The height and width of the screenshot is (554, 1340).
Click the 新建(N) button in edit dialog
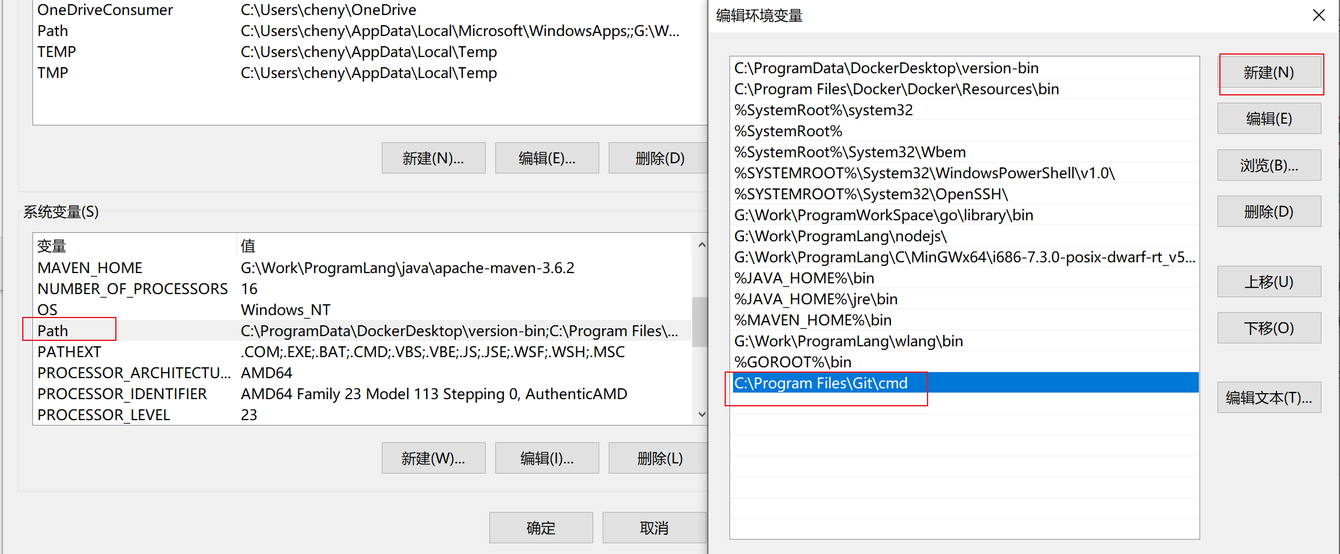point(1269,73)
